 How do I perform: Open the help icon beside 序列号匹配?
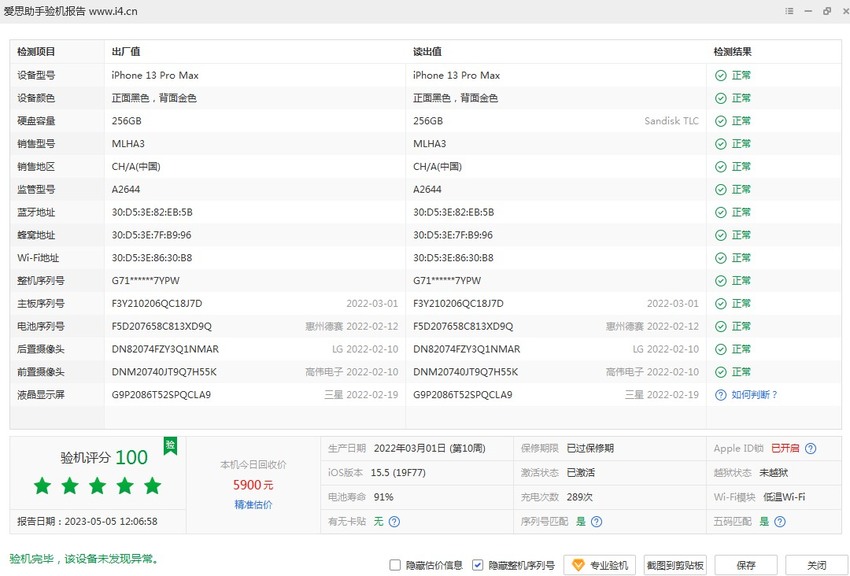click(596, 521)
